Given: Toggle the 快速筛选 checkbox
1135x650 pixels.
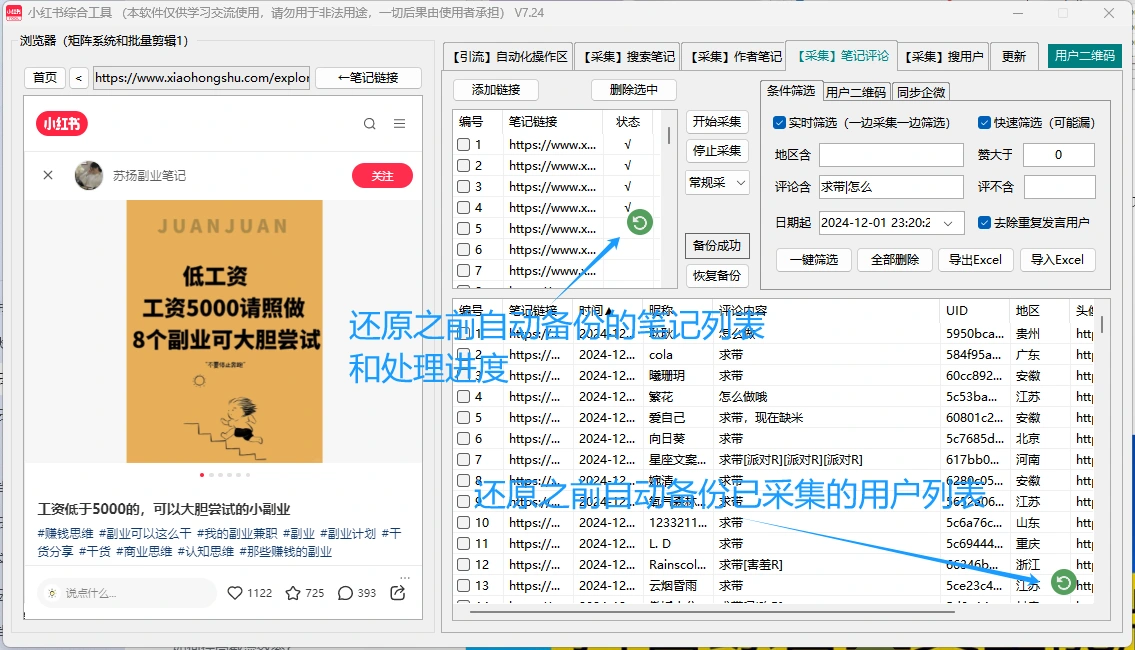Looking at the screenshot, I should [x=984, y=122].
